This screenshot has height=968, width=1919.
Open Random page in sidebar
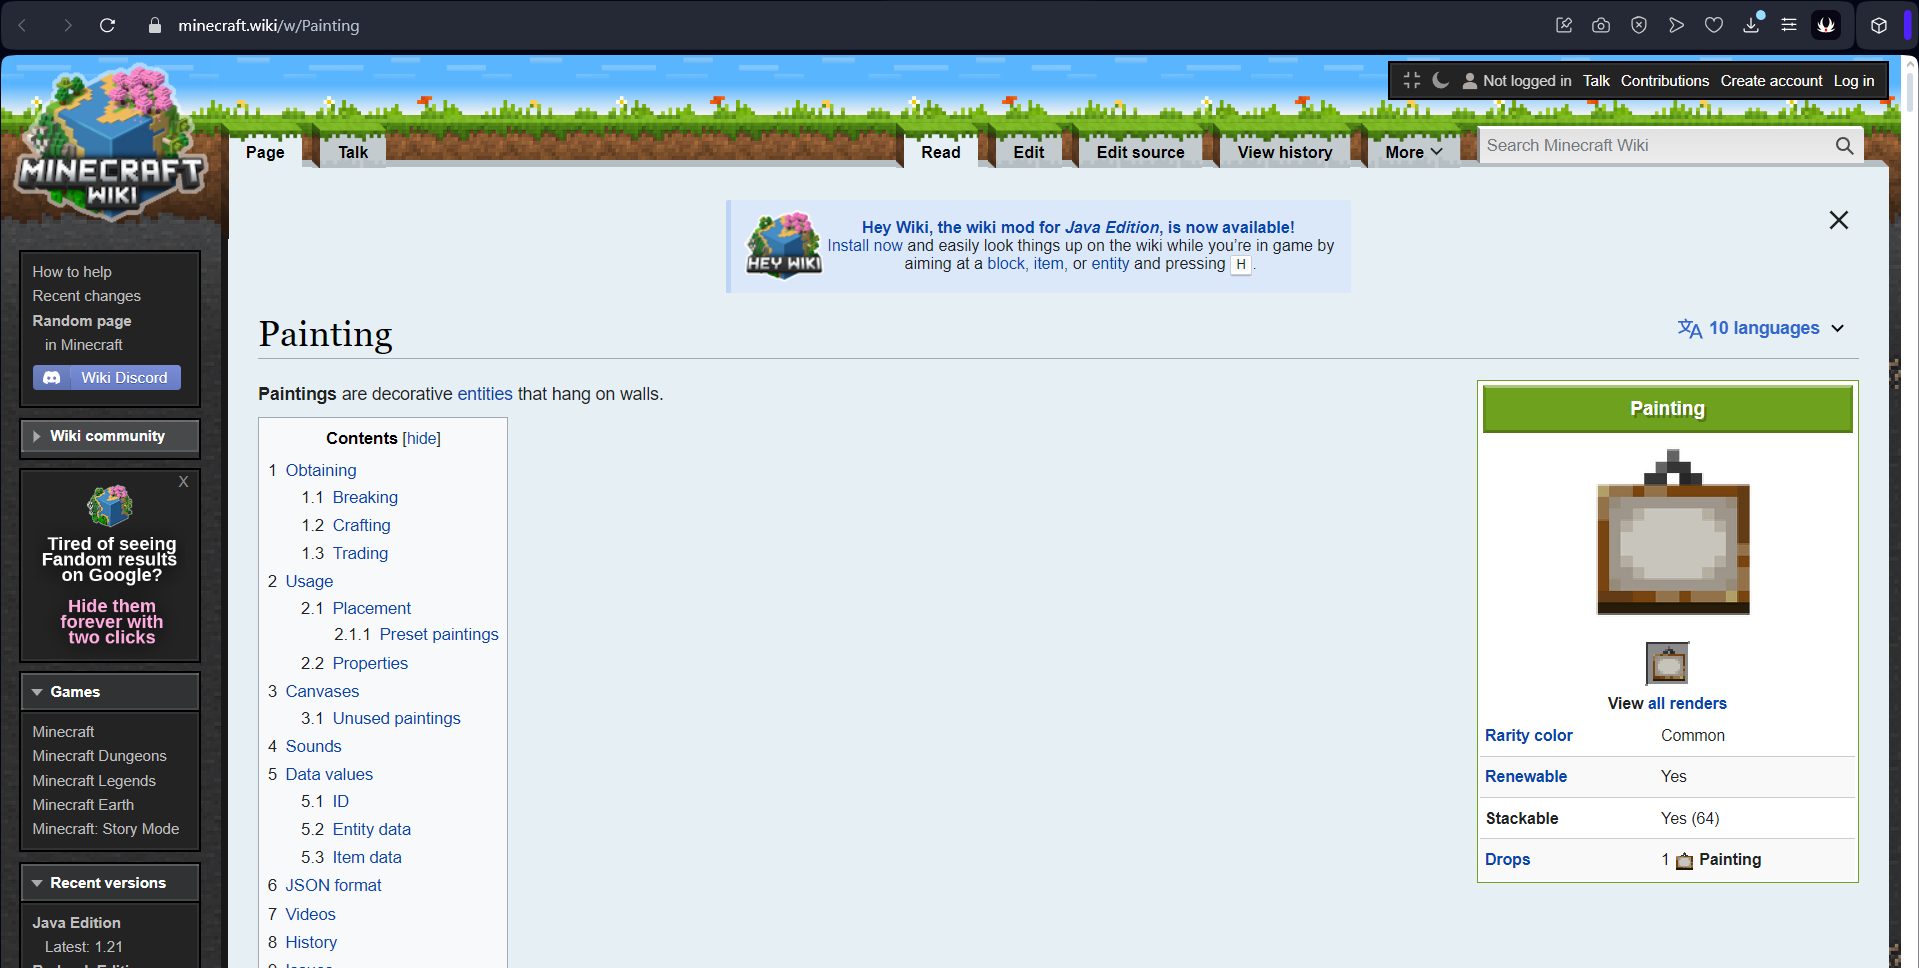click(x=81, y=321)
